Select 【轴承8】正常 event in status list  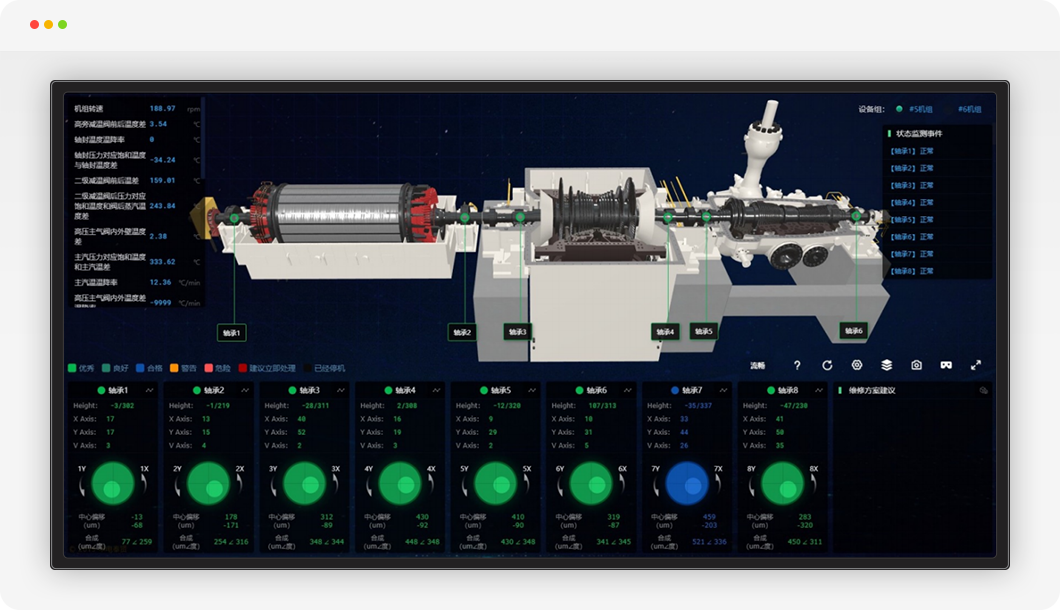tap(911, 271)
